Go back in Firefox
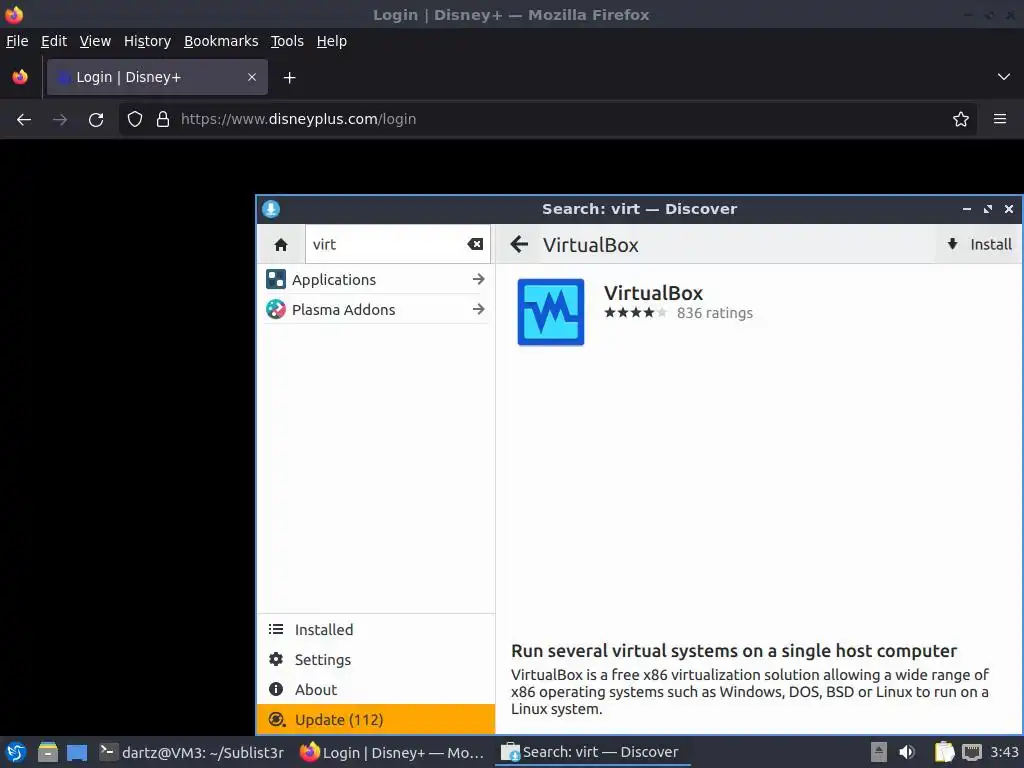Image resolution: width=1024 pixels, height=768 pixels. pyautogui.click(x=24, y=120)
